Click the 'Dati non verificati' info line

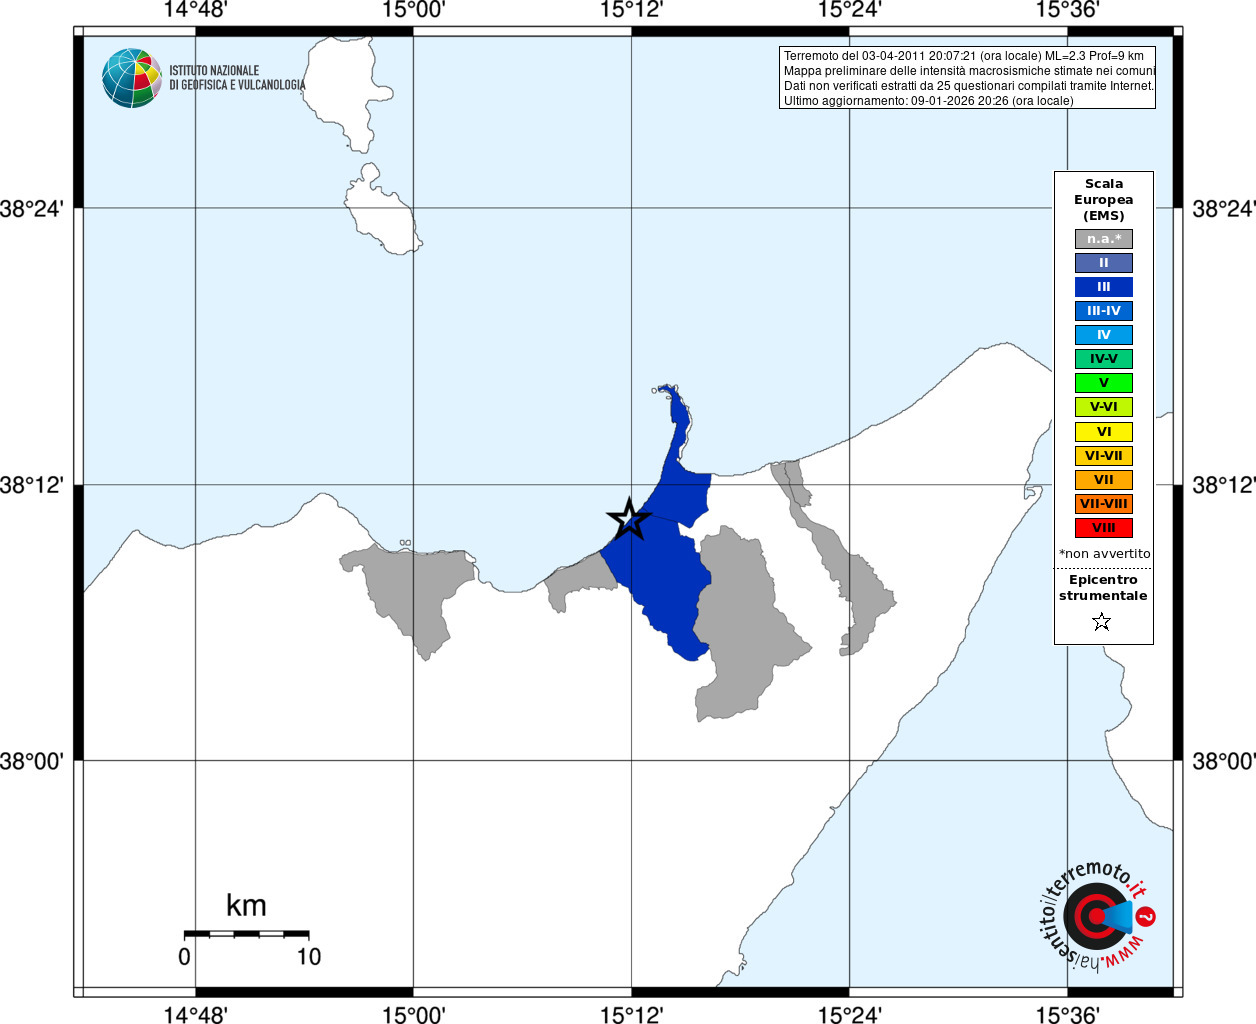(x=968, y=86)
